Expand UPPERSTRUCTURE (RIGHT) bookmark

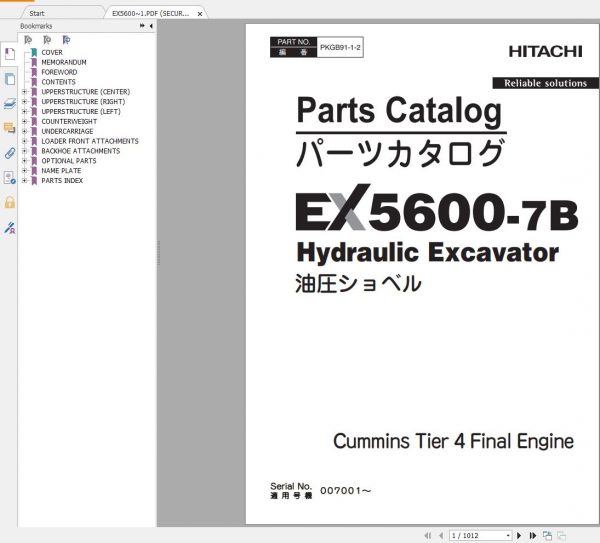(24, 101)
